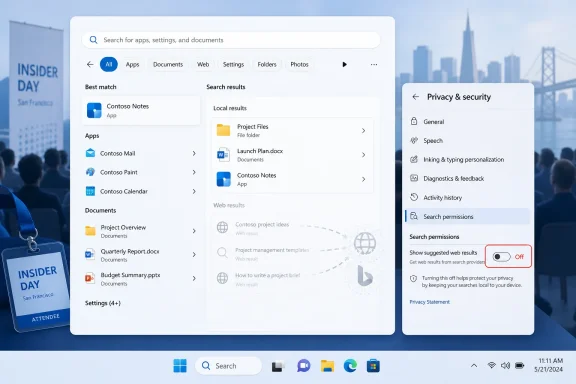Open Settings (4+) results group
This screenshot has width=576, height=384.
click(102, 303)
